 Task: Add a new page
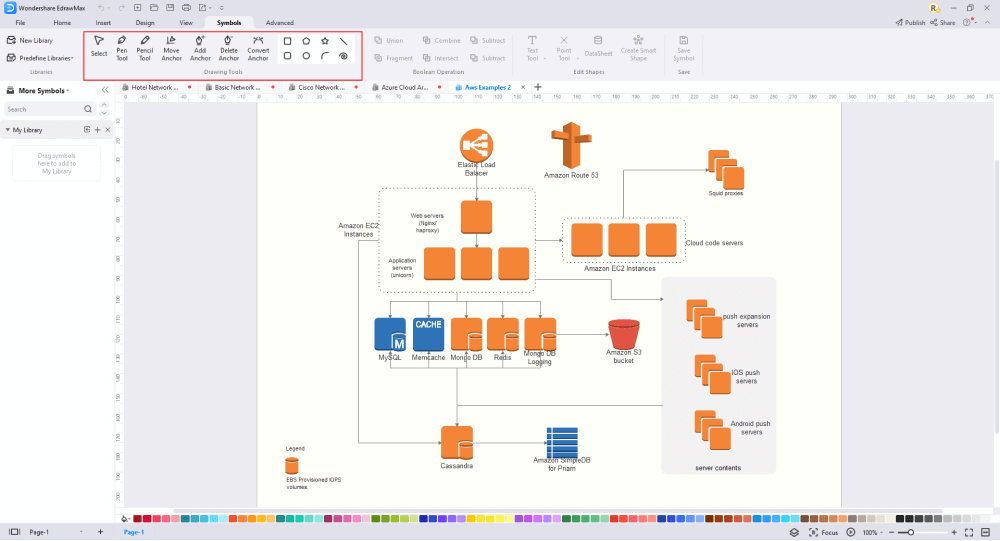(100, 531)
